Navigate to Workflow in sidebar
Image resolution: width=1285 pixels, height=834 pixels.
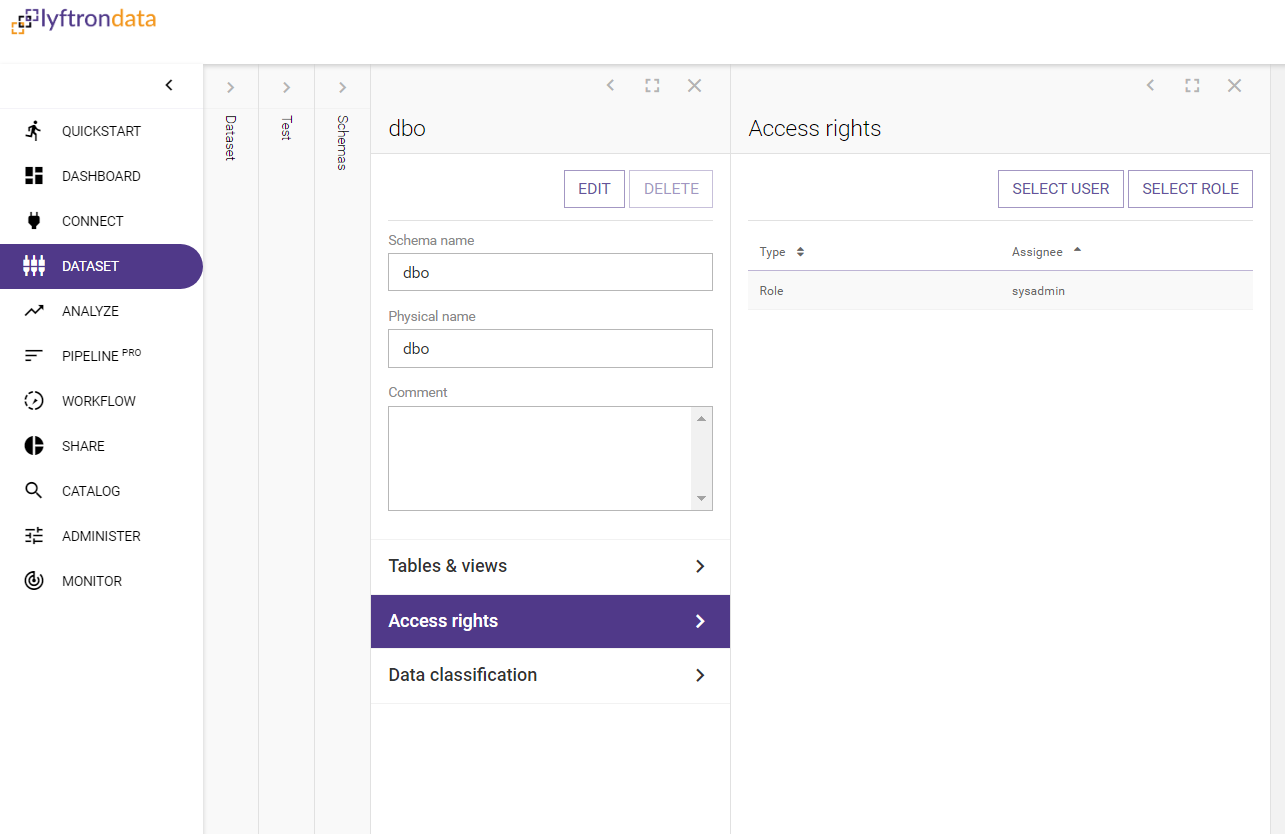tap(101, 401)
